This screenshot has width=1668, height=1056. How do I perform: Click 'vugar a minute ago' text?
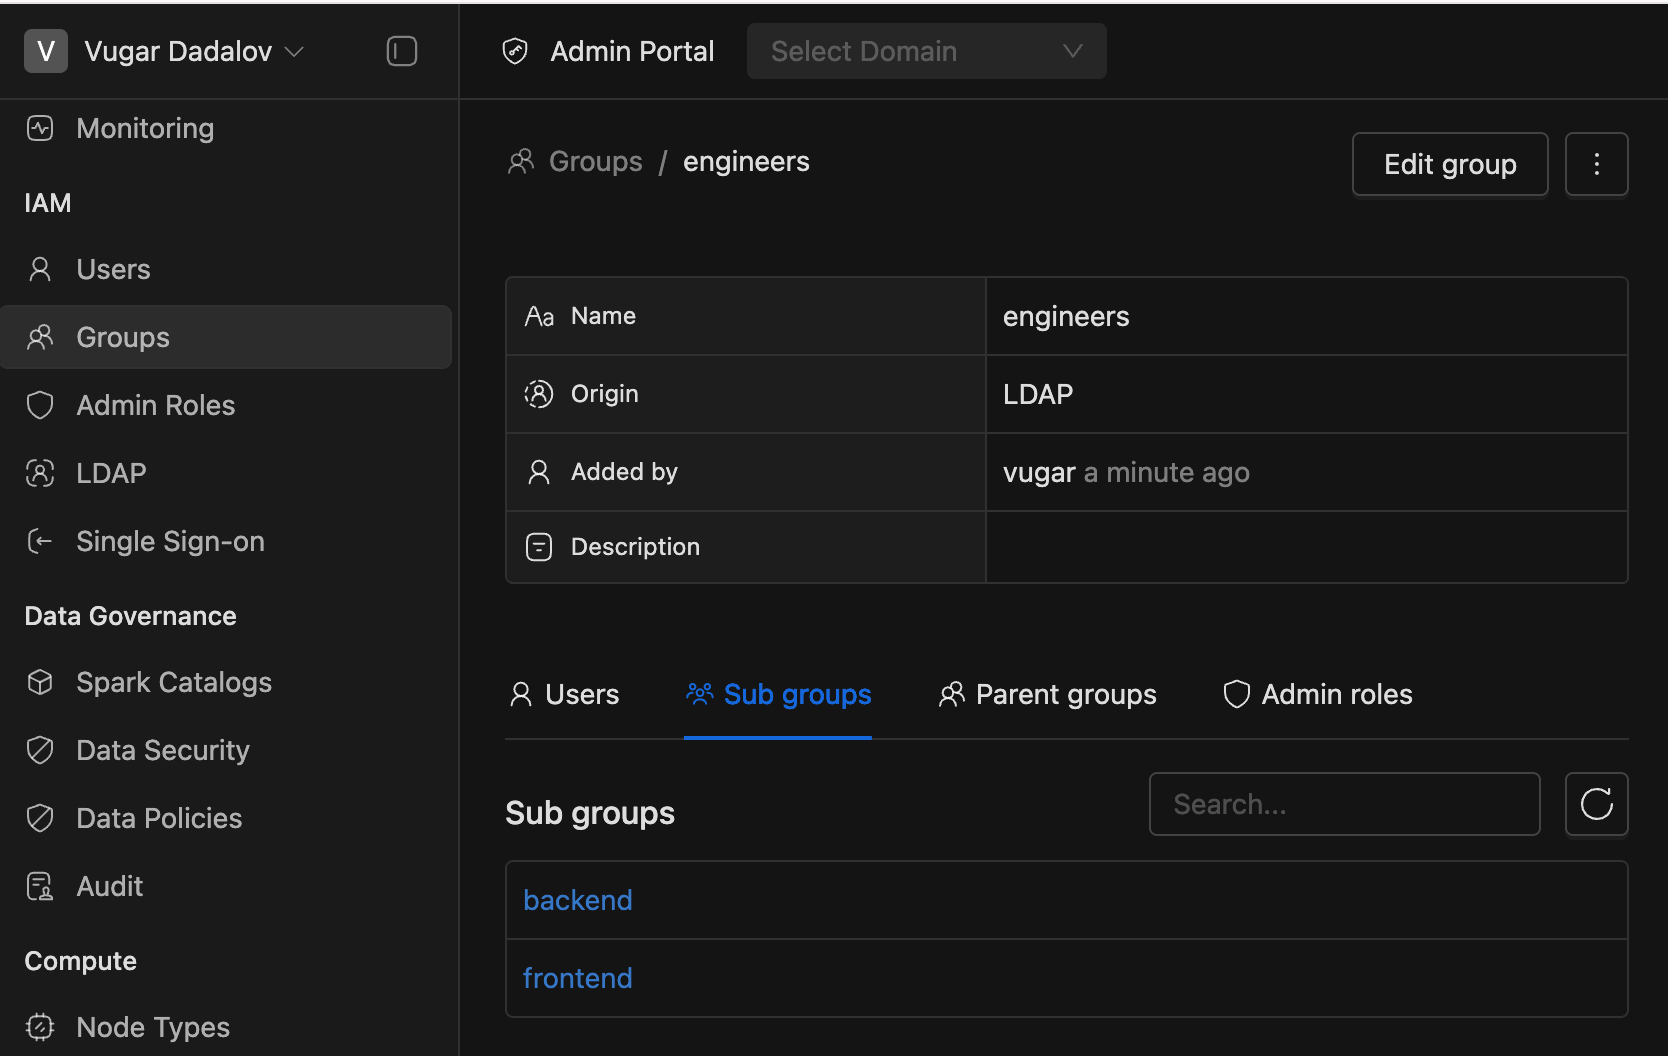click(x=1126, y=472)
